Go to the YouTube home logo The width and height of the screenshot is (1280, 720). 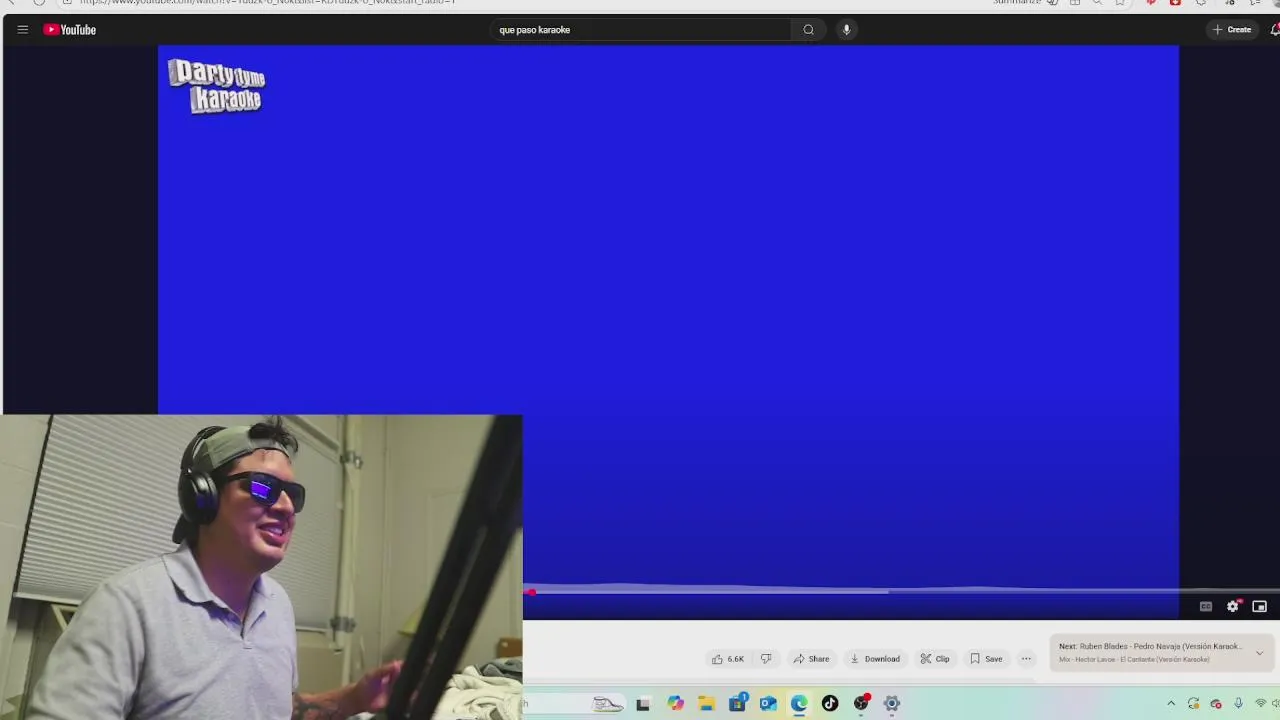pos(69,30)
